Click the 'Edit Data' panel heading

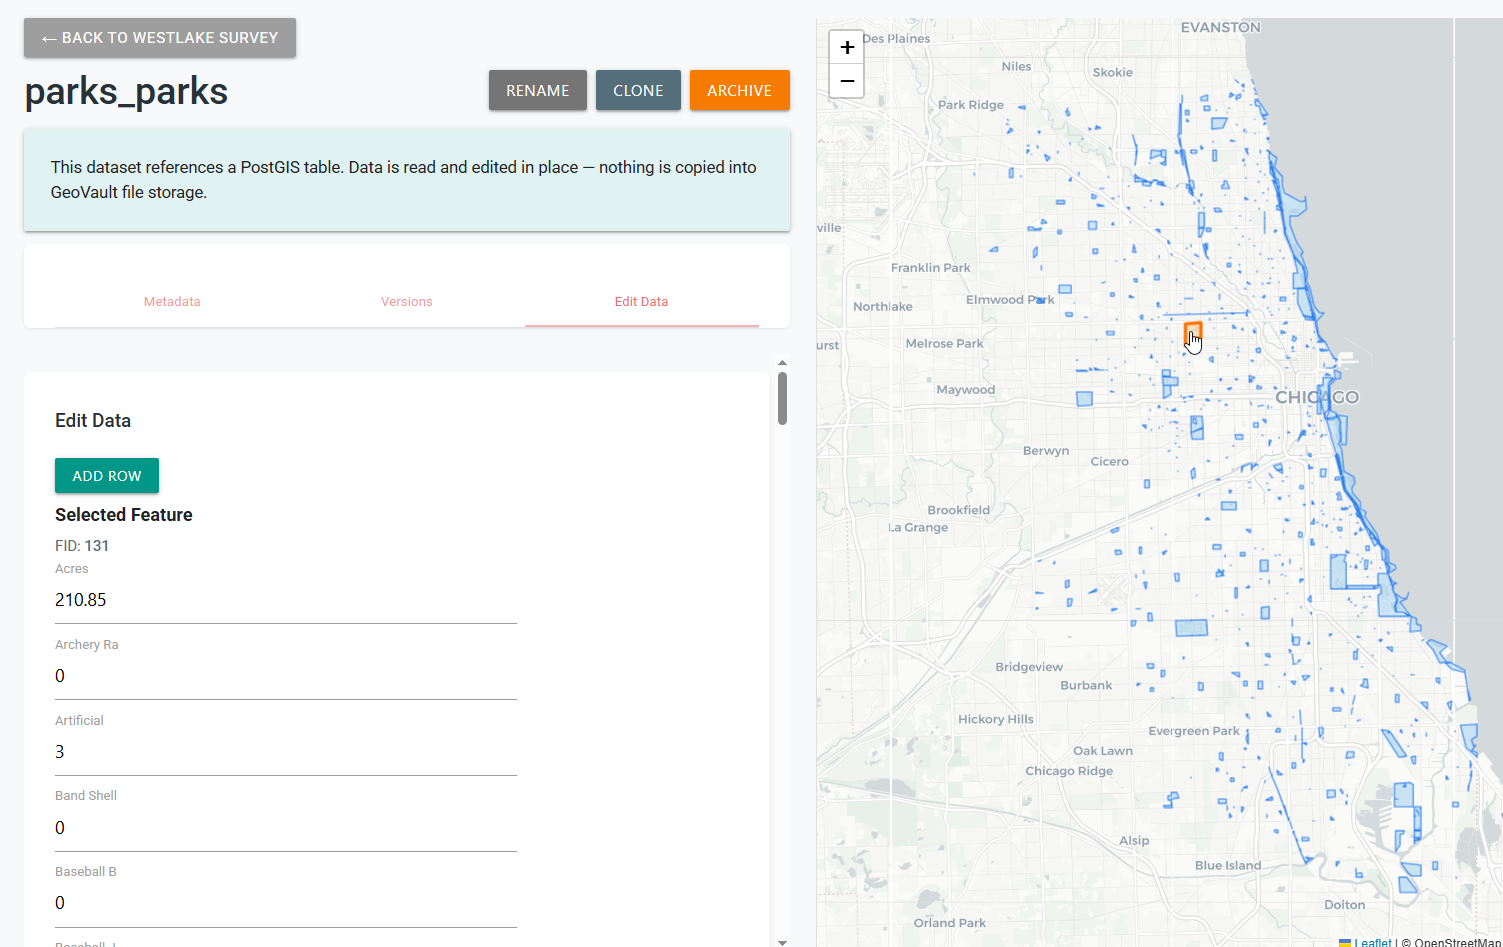point(93,421)
